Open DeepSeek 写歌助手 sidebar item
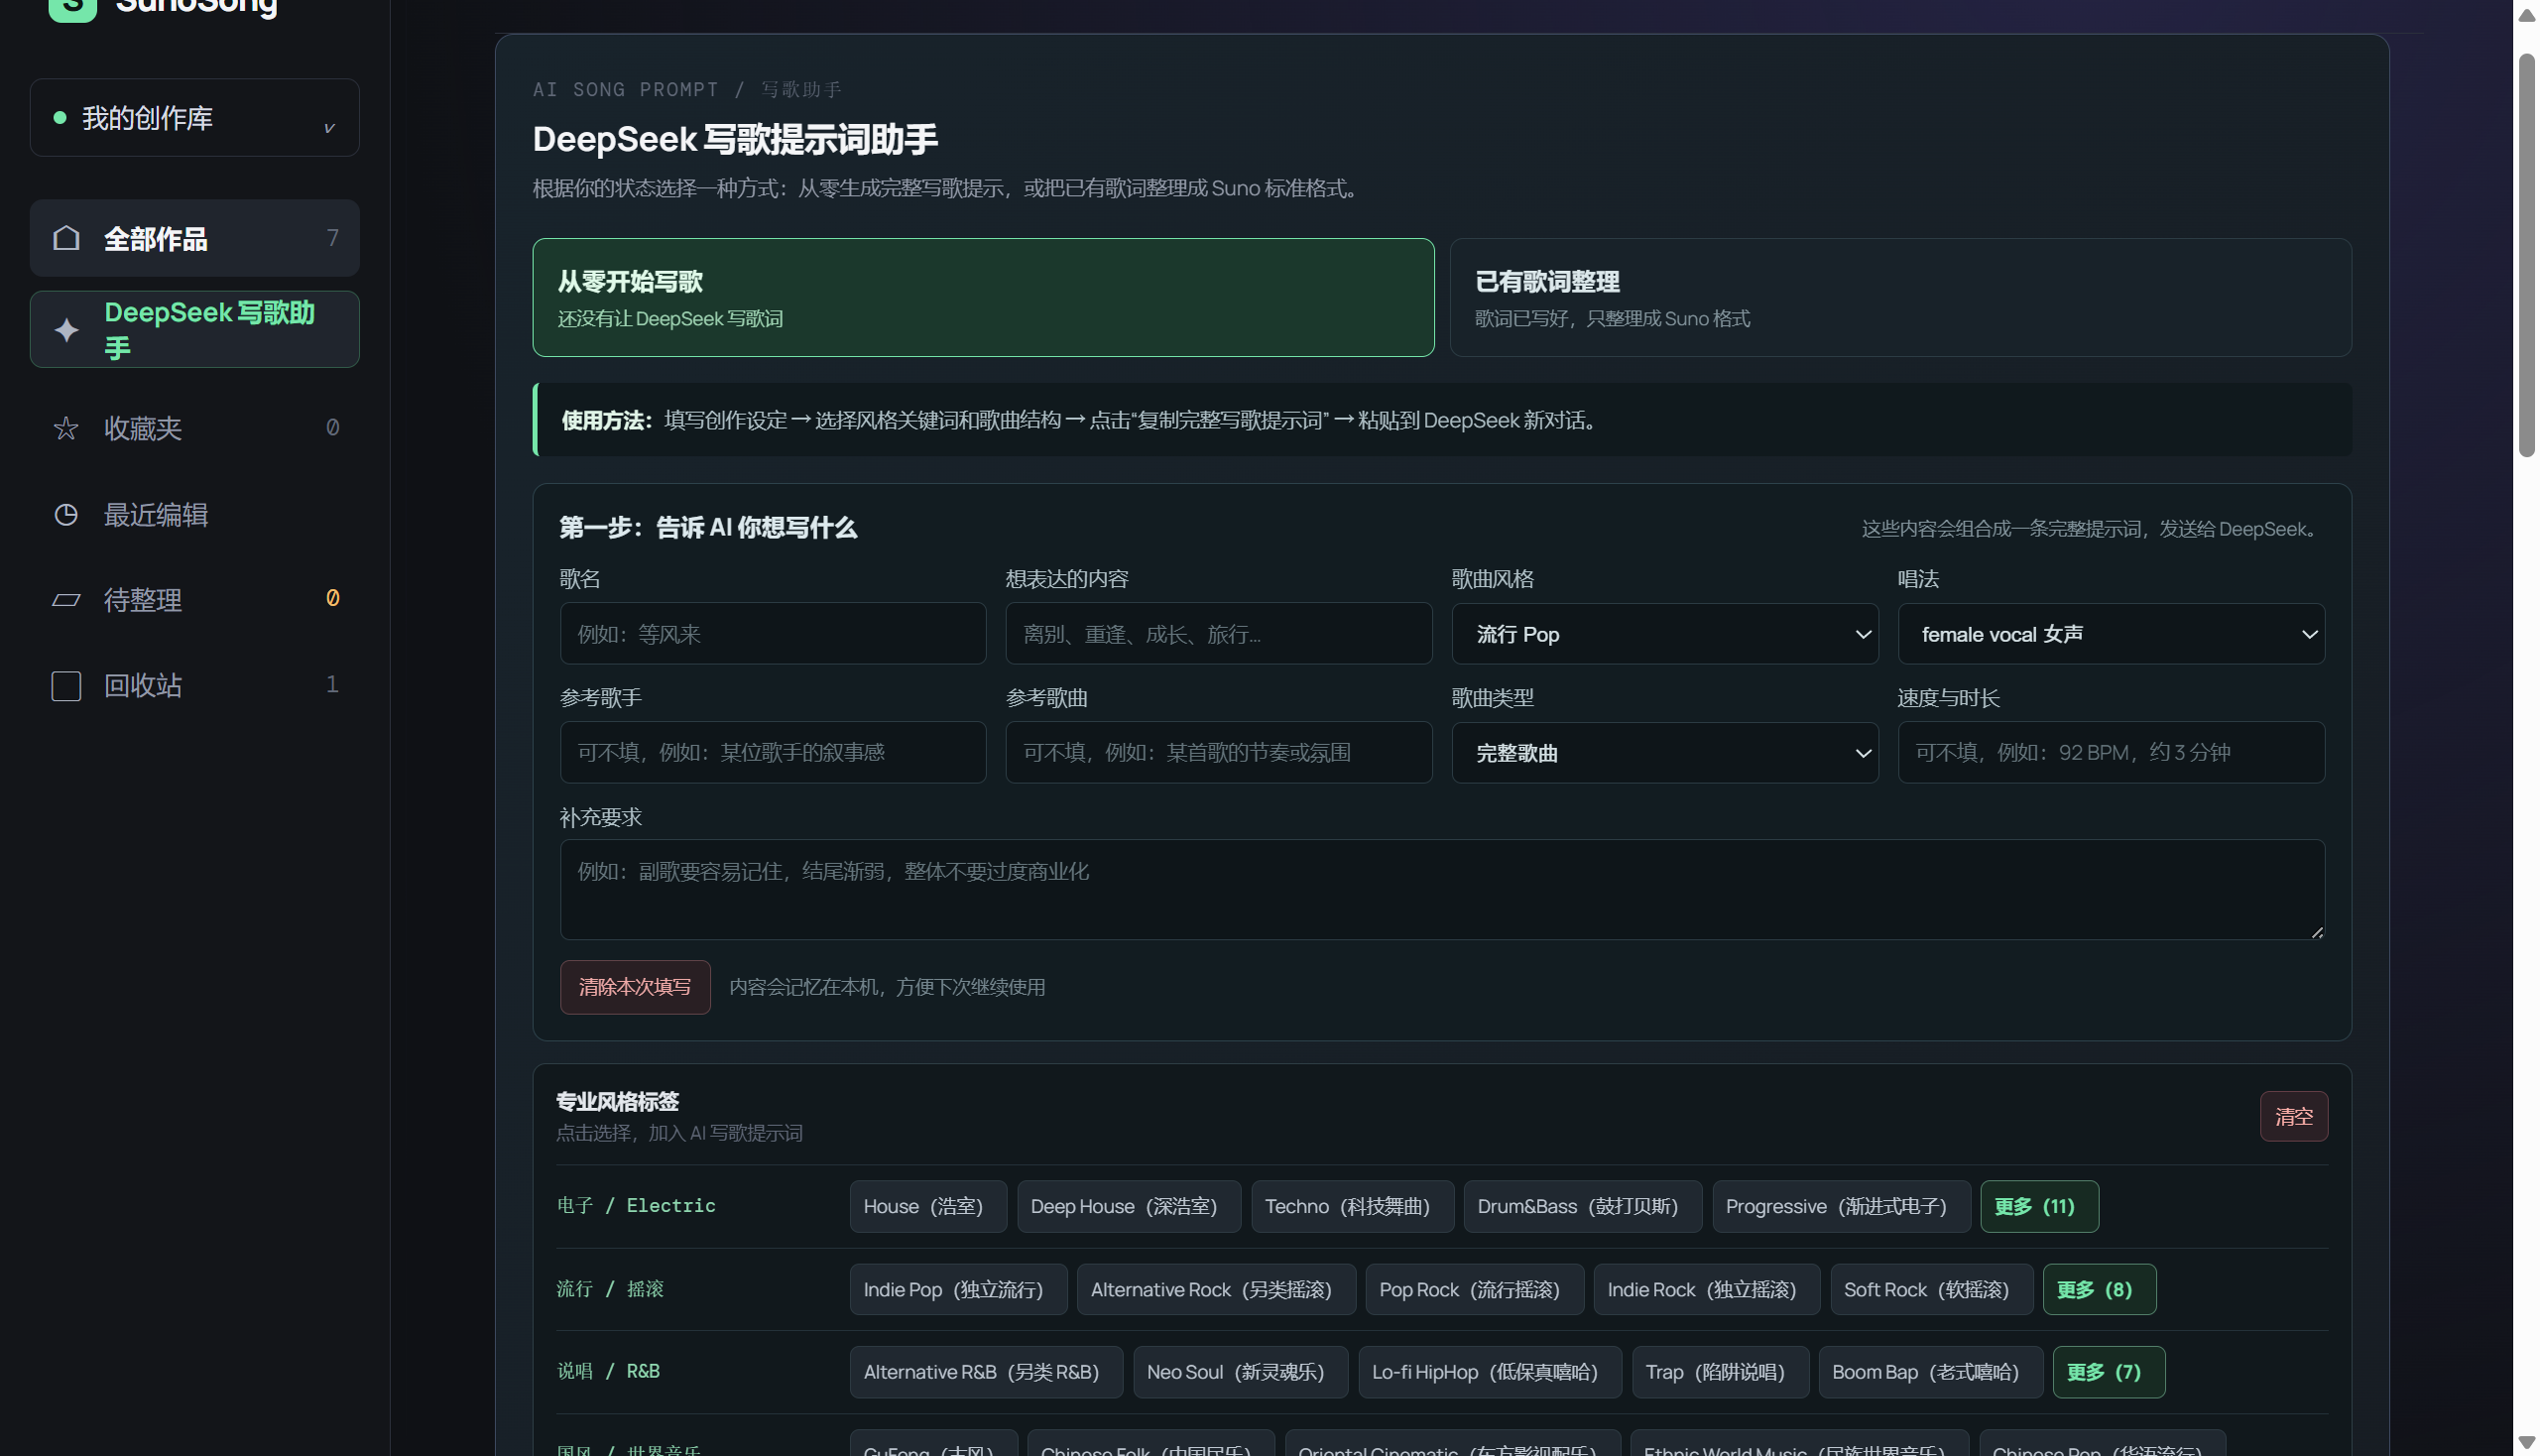The height and width of the screenshot is (1456, 2540). coord(195,330)
